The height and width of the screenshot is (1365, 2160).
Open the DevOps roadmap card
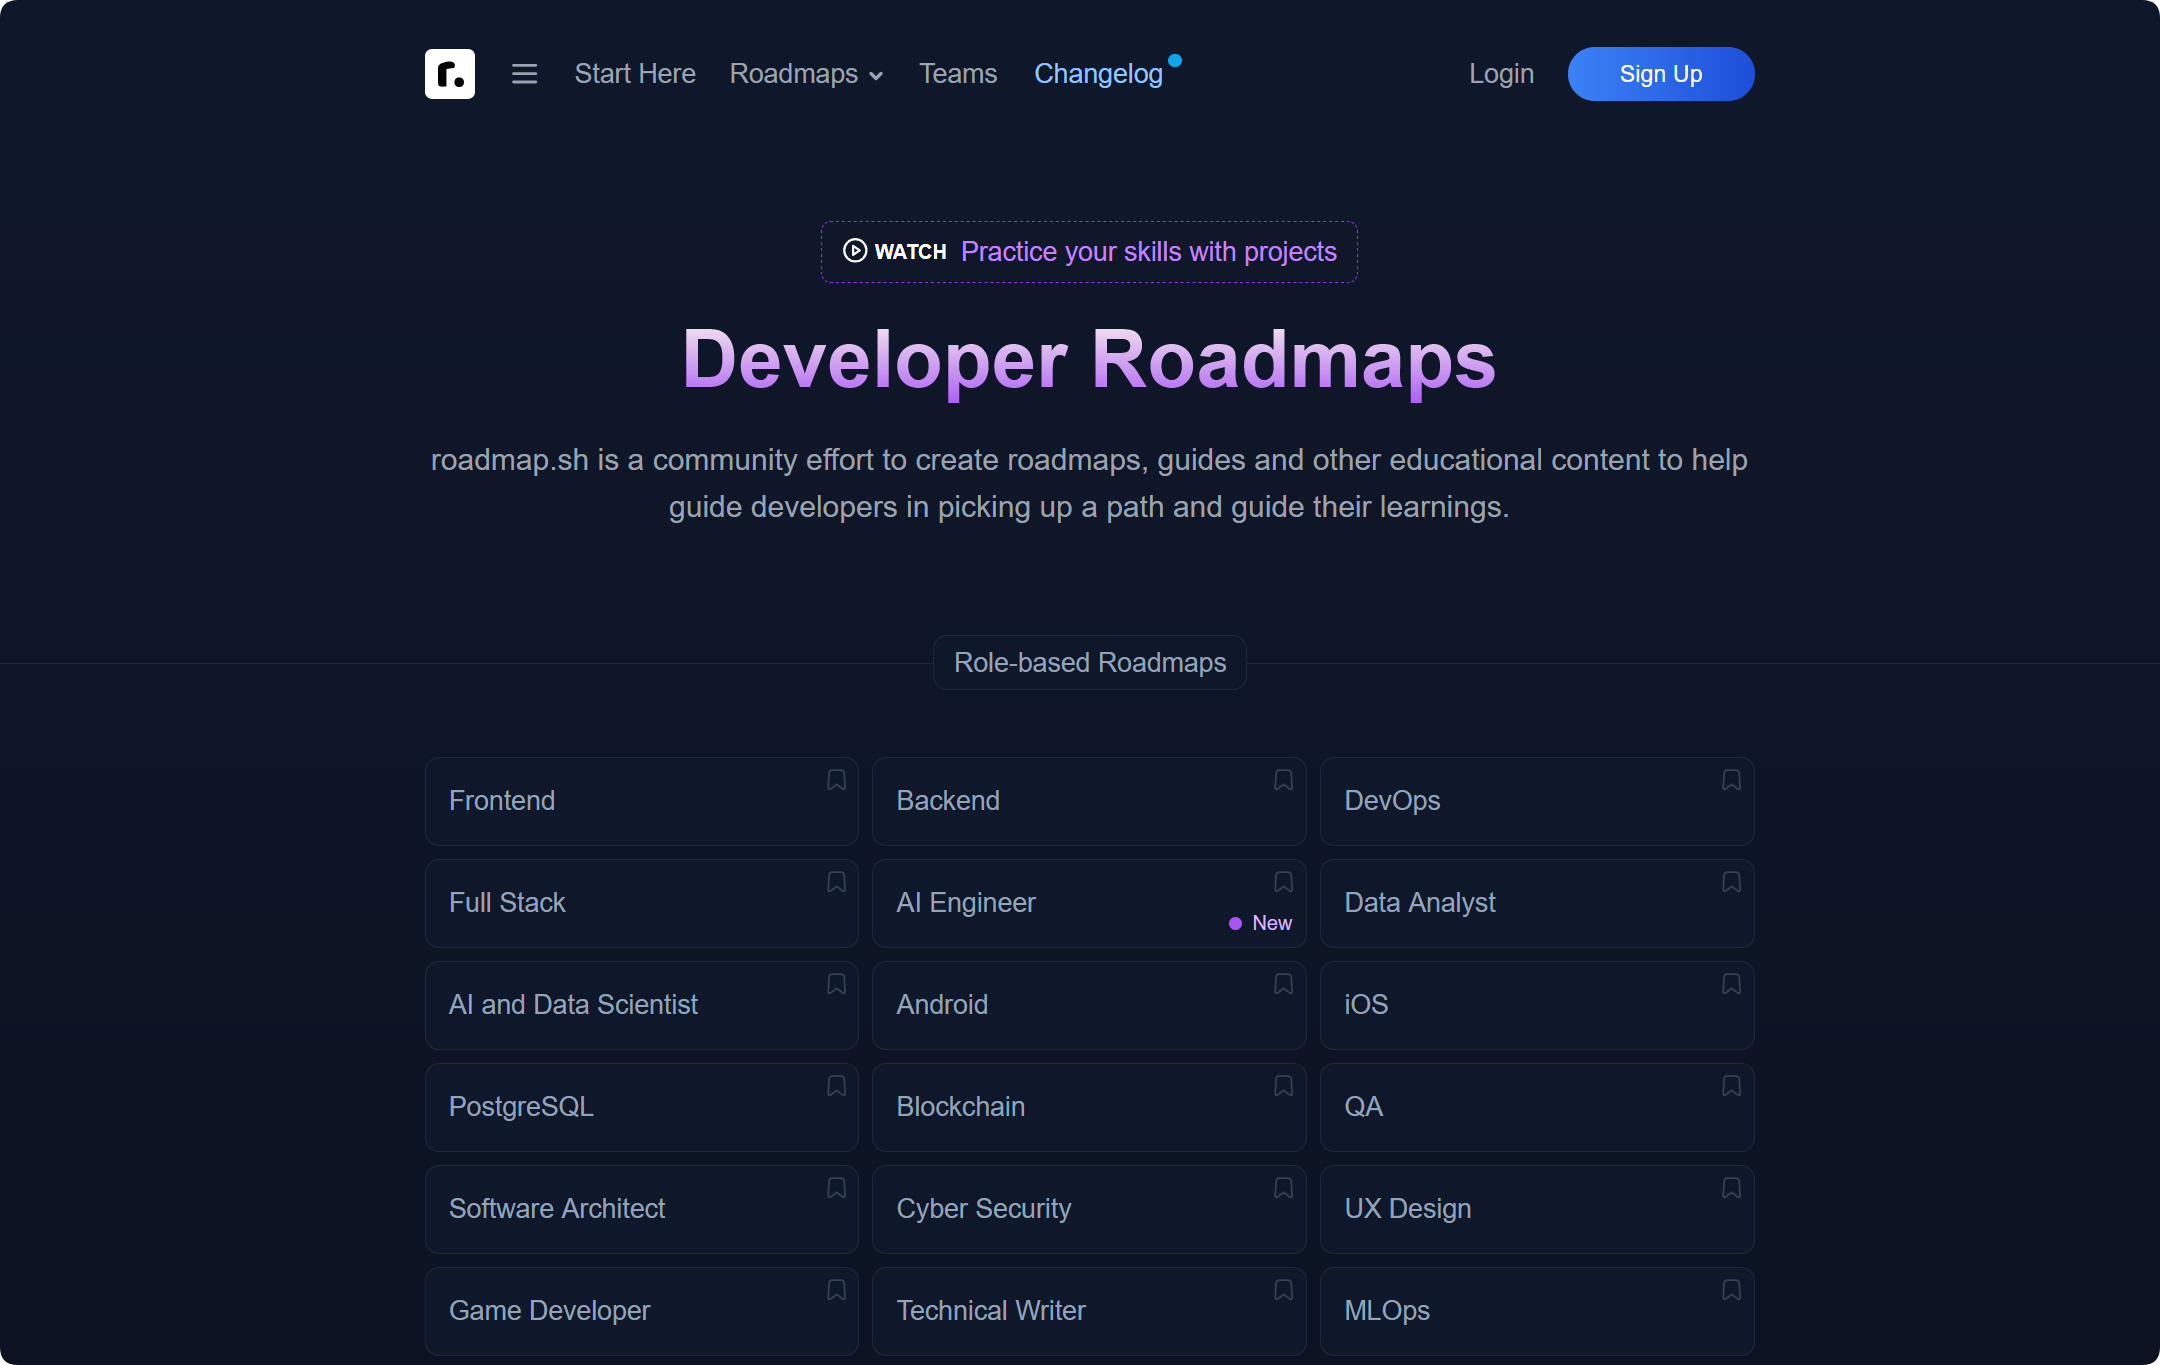[1537, 801]
